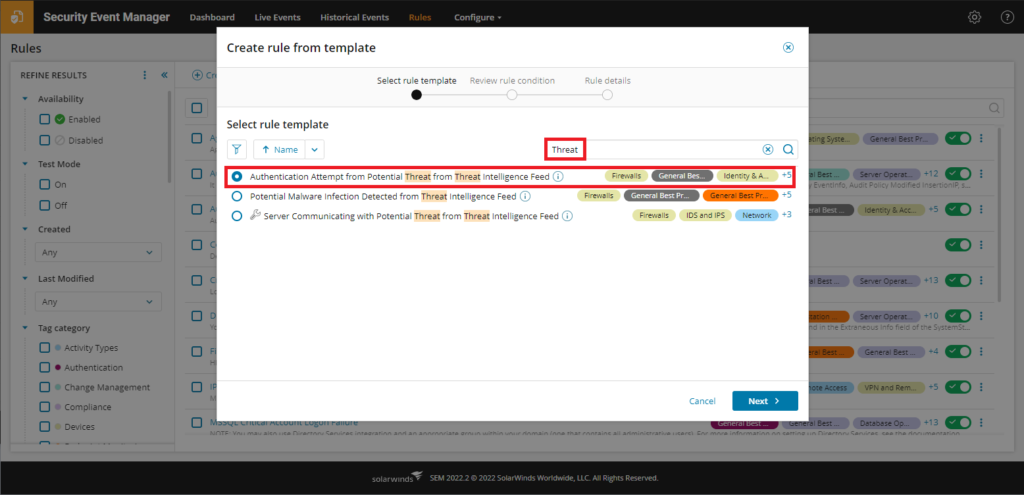Check the Activity Types tag checkbox
This screenshot has width=1024, height=495.
tap(45, 348)
